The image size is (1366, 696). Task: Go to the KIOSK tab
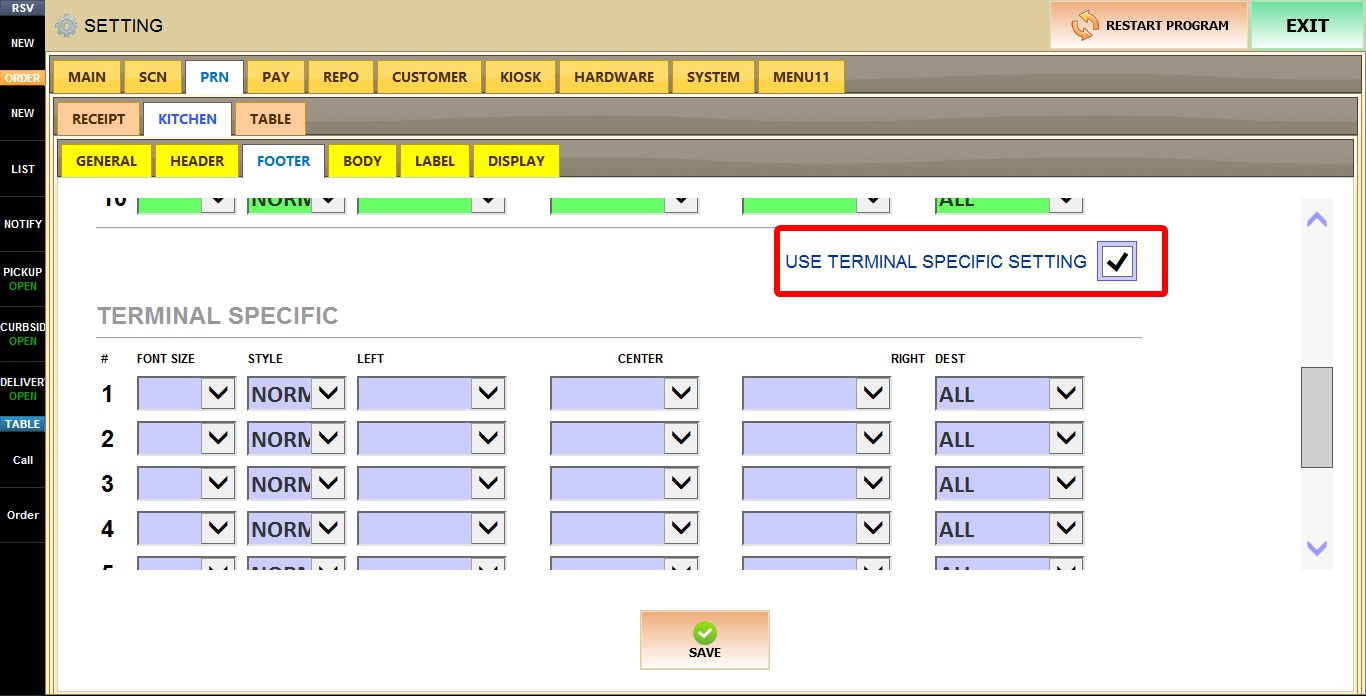pos(520,77)
